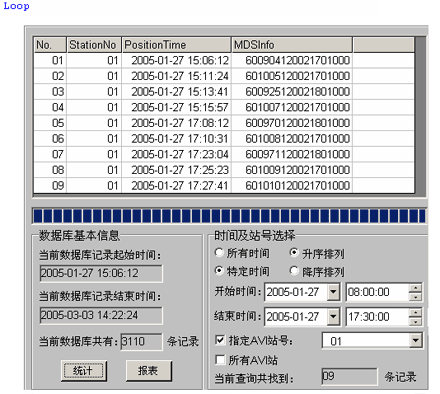Select row with time 17:23:04

coord(224,154)
